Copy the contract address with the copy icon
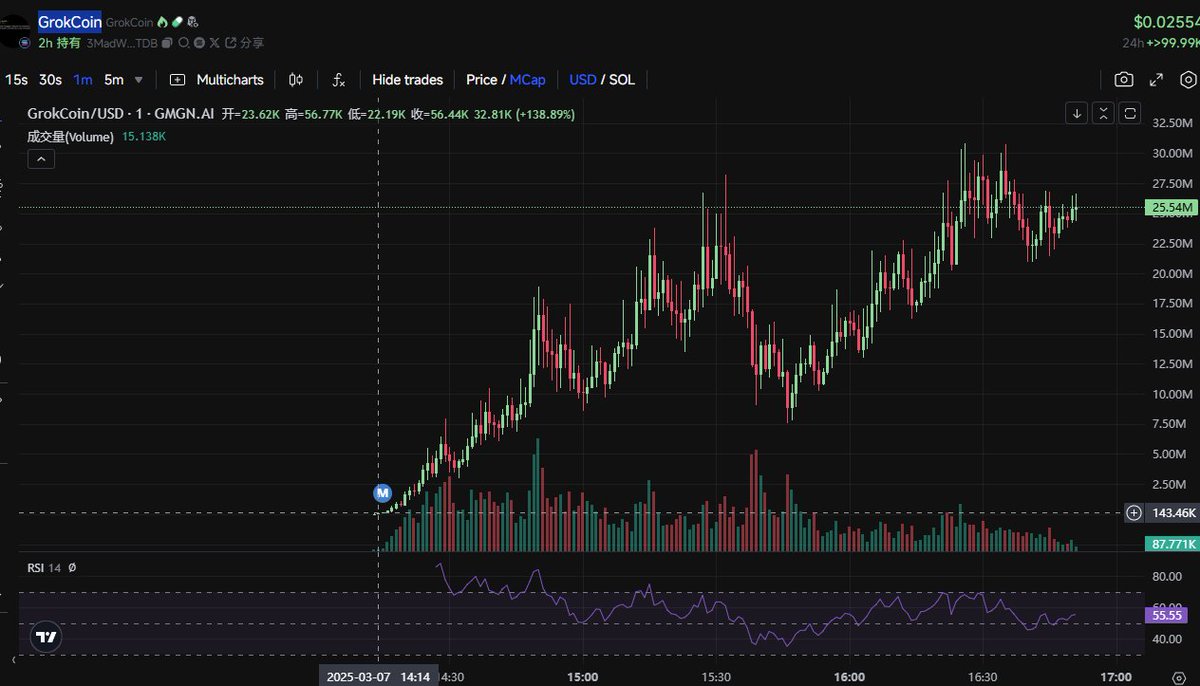 coord(167,43)
